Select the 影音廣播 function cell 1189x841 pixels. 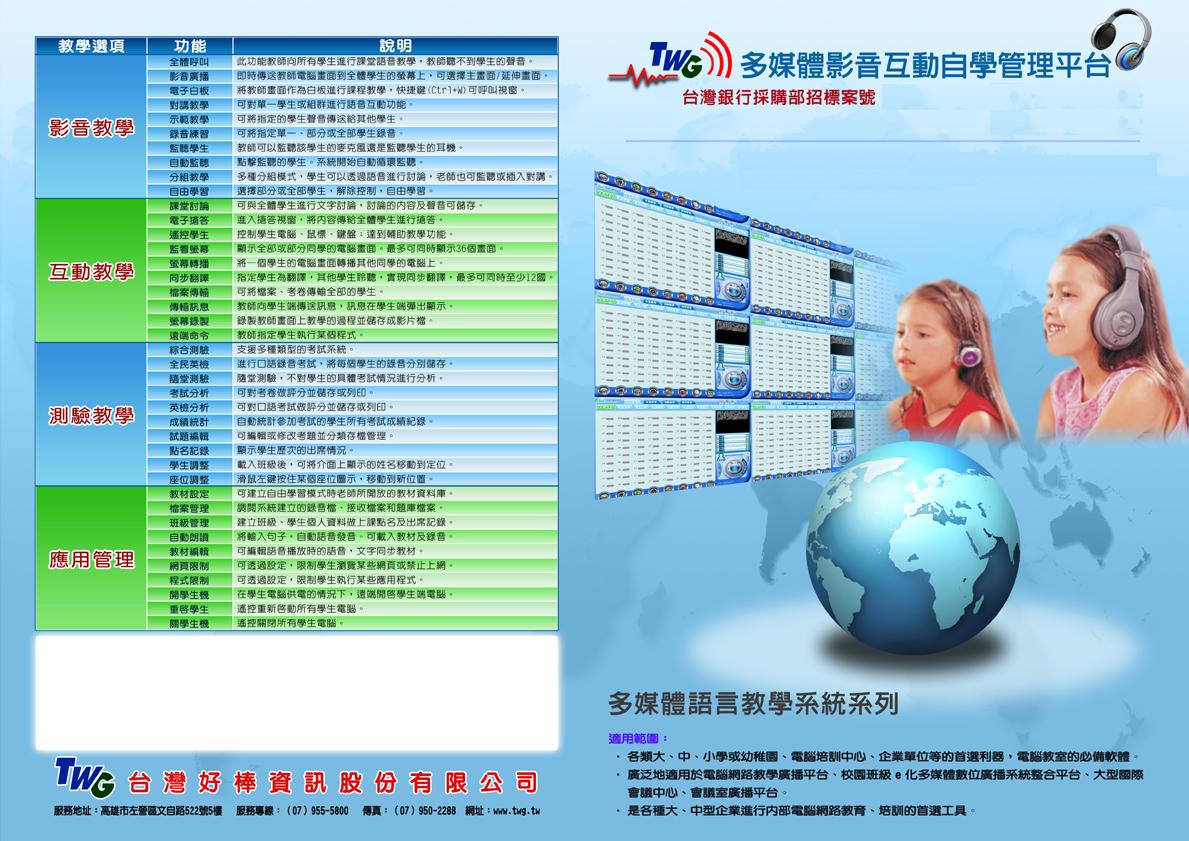tap(189, 76)
